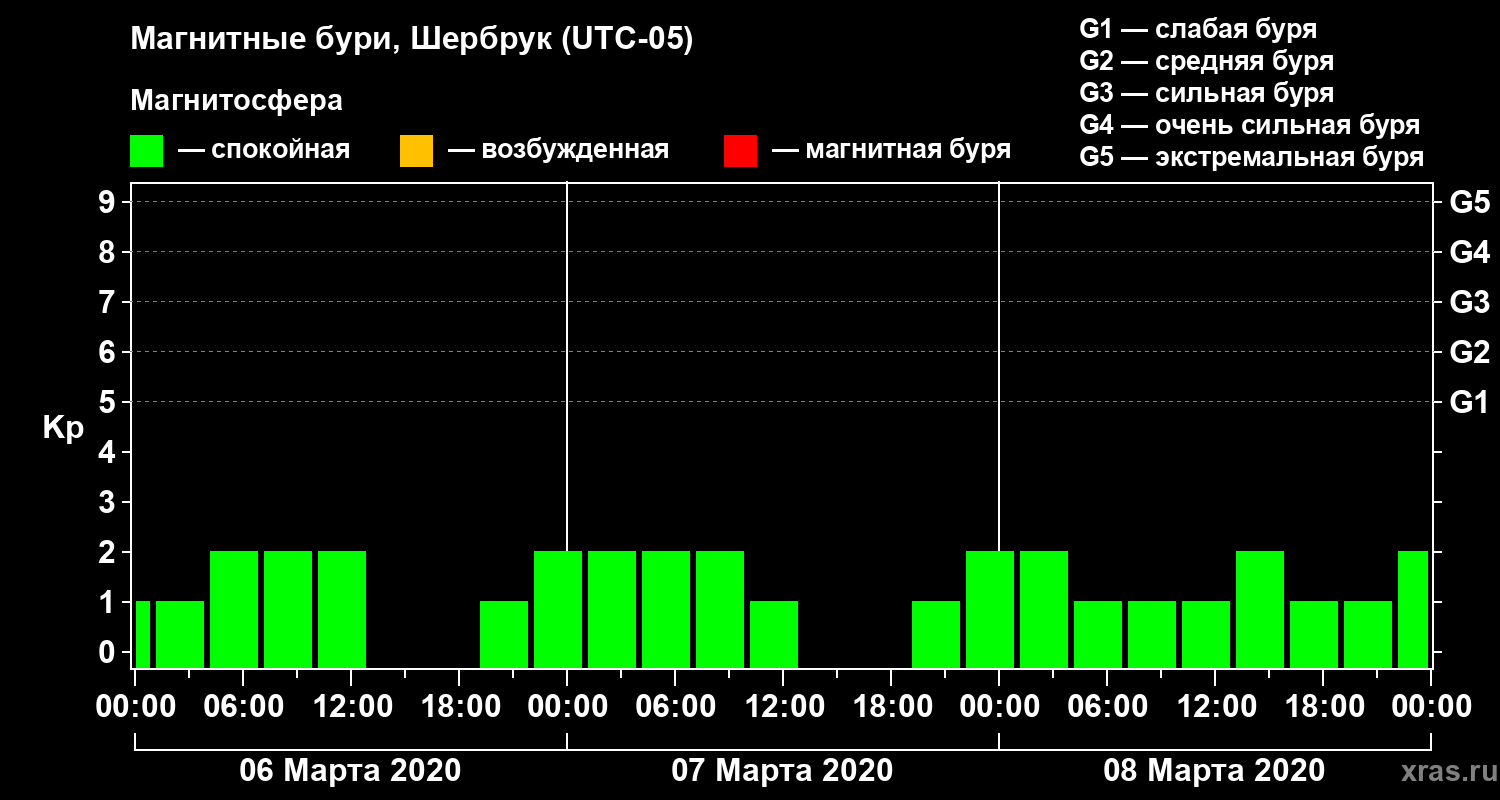Click the '06 Марта 2020' date label

point(350,771)
